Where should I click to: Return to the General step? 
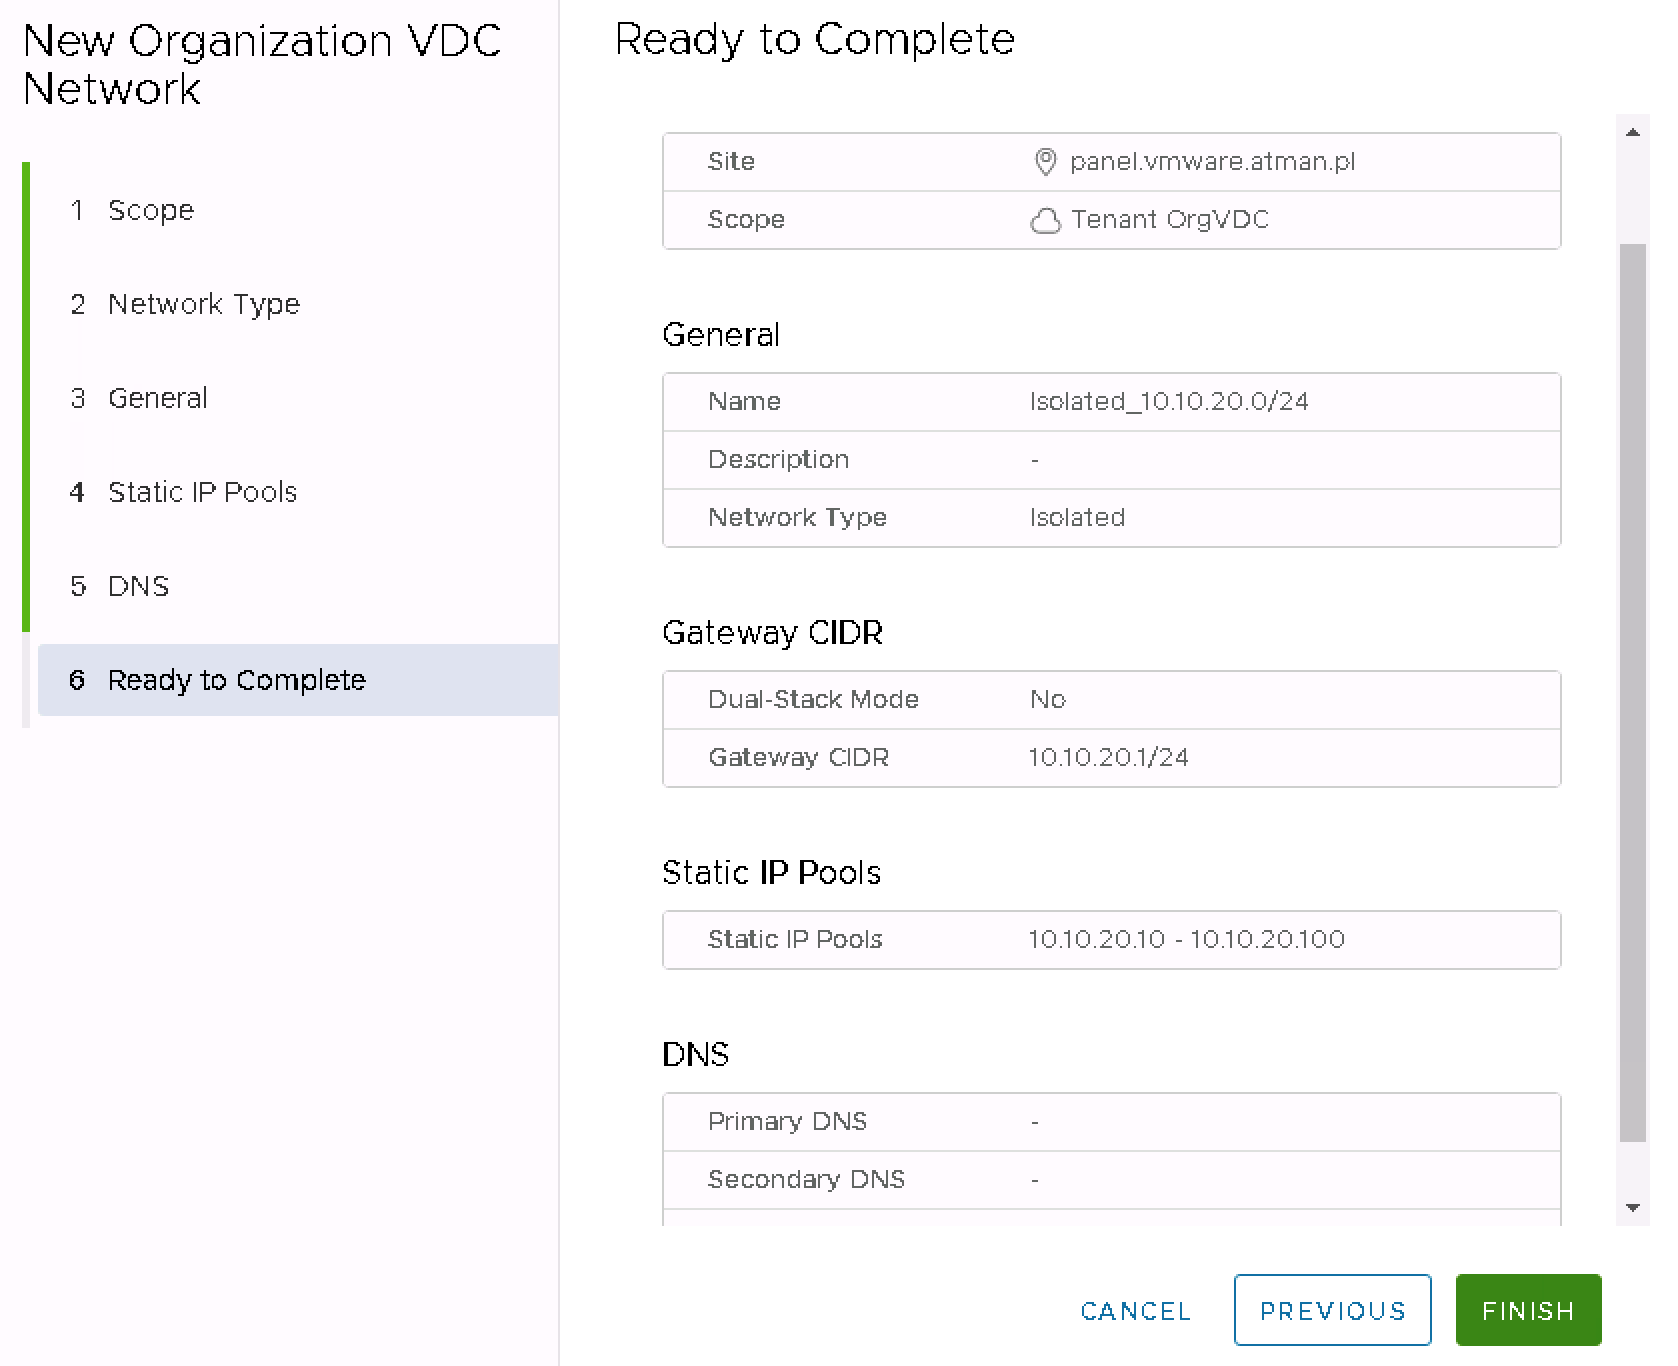157,398
